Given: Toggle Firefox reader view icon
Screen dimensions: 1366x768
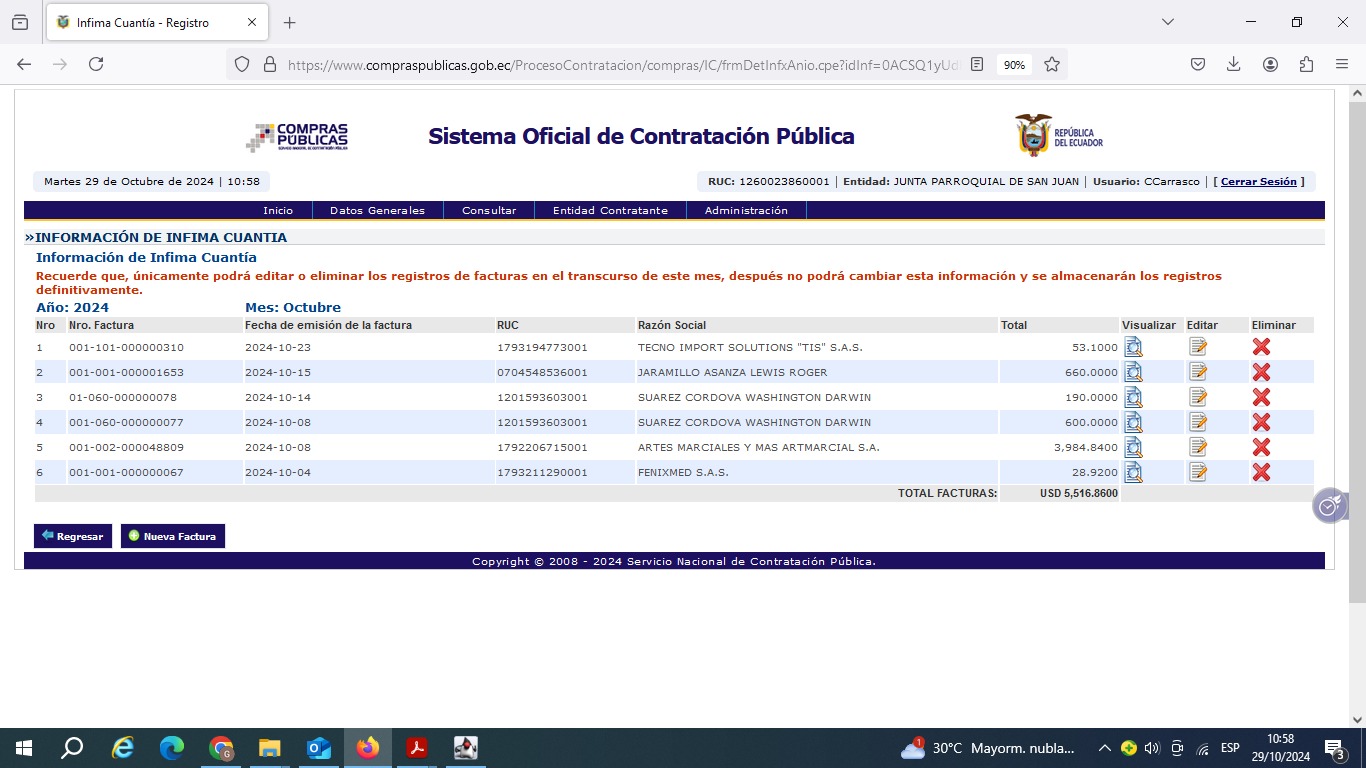Looking at the screenshot, I should (x=977, y=64).
